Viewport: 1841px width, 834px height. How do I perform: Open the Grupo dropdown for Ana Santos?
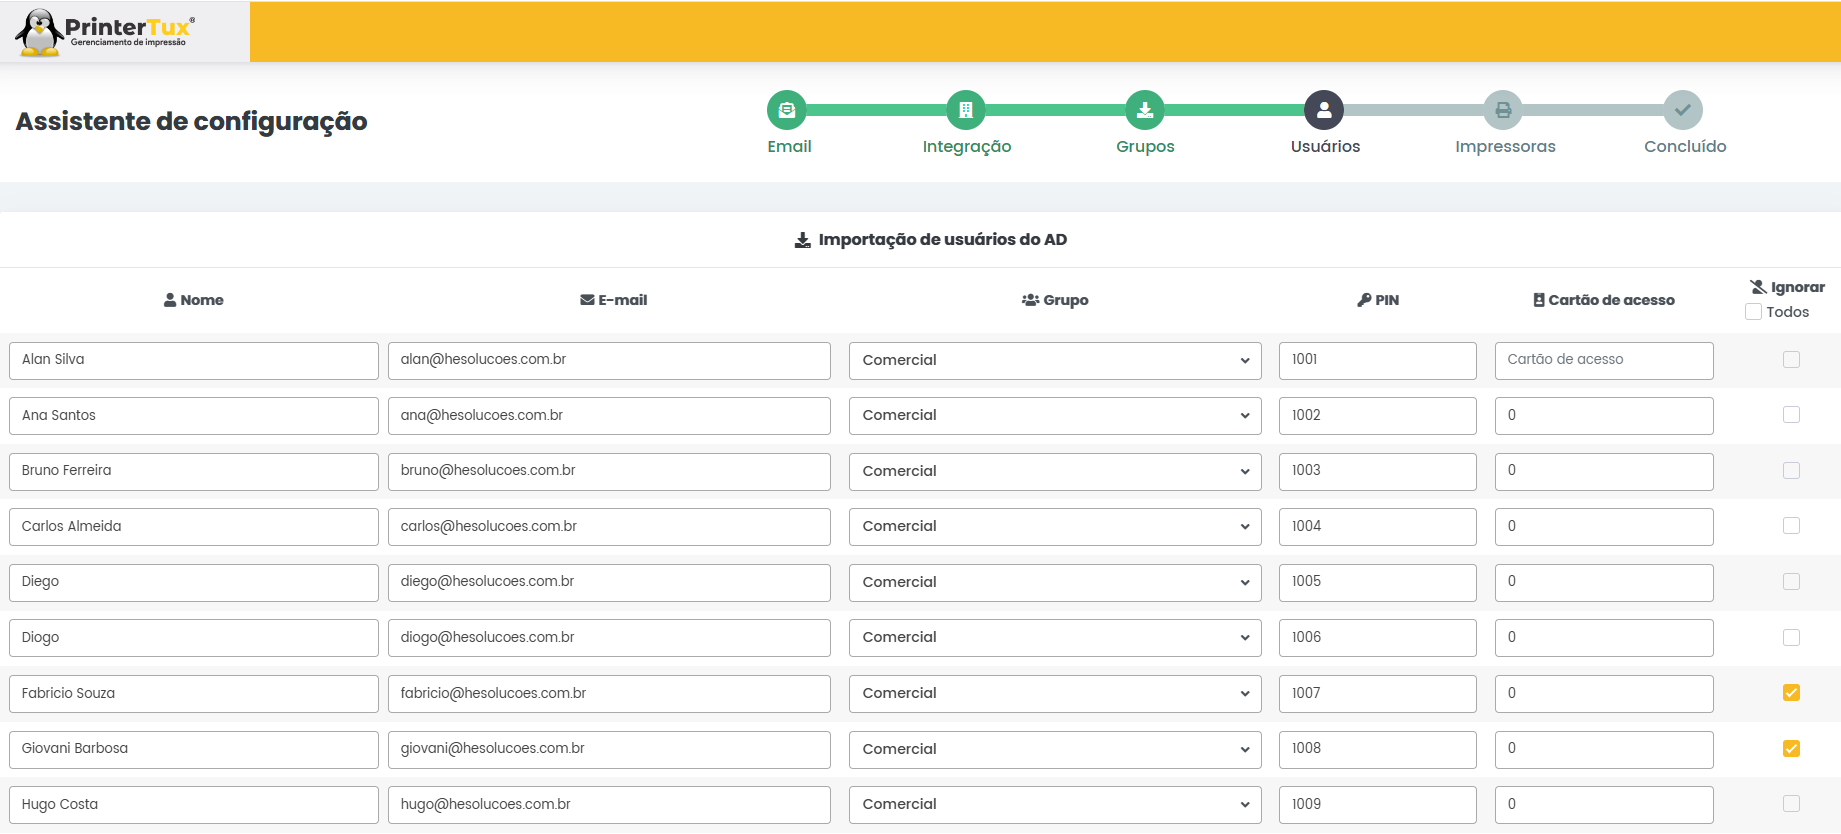pyautogui.click(x=1054, y=416)
